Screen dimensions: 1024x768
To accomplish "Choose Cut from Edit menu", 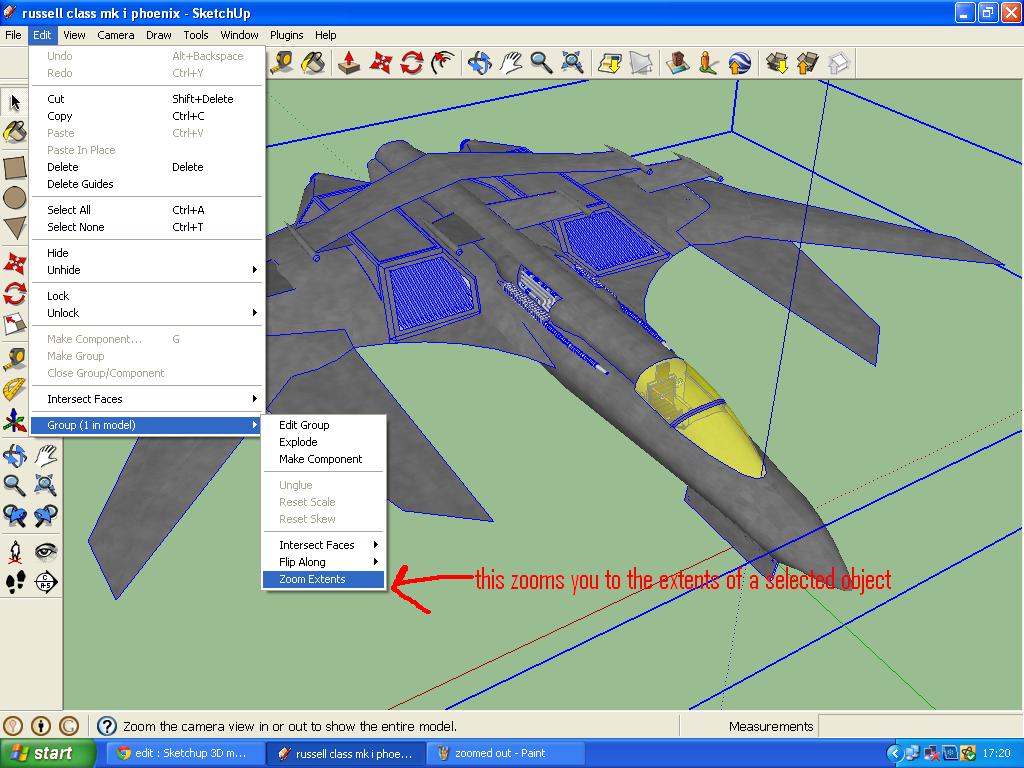I will tap(146, 99).
